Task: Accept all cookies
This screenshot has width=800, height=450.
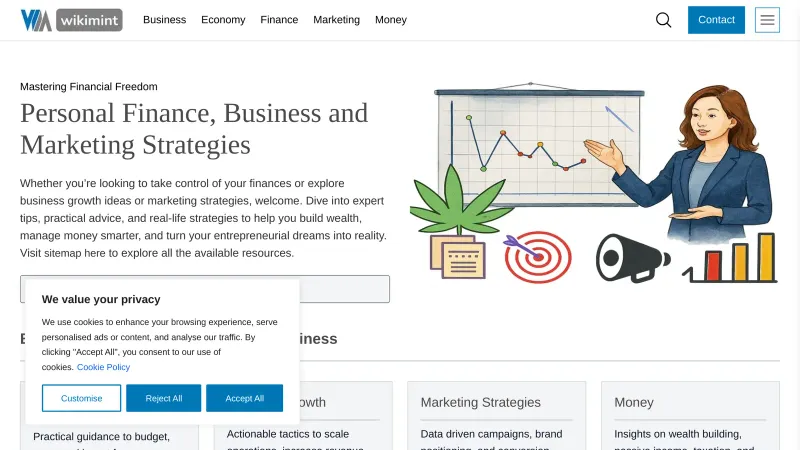Action: coord(244,398)
